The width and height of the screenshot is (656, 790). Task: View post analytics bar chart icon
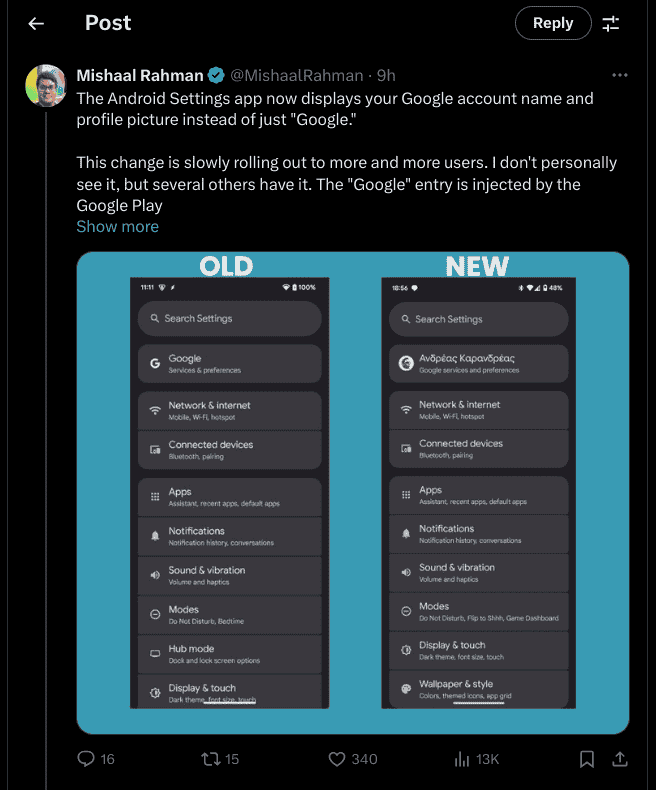462,759
